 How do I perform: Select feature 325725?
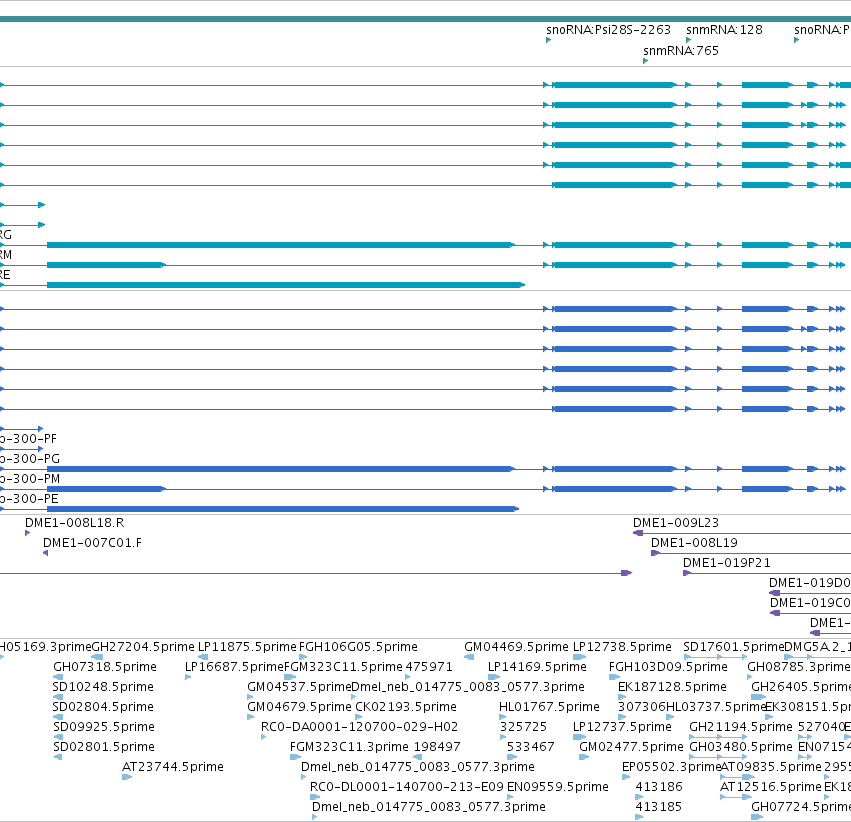(x=523, y=727)
